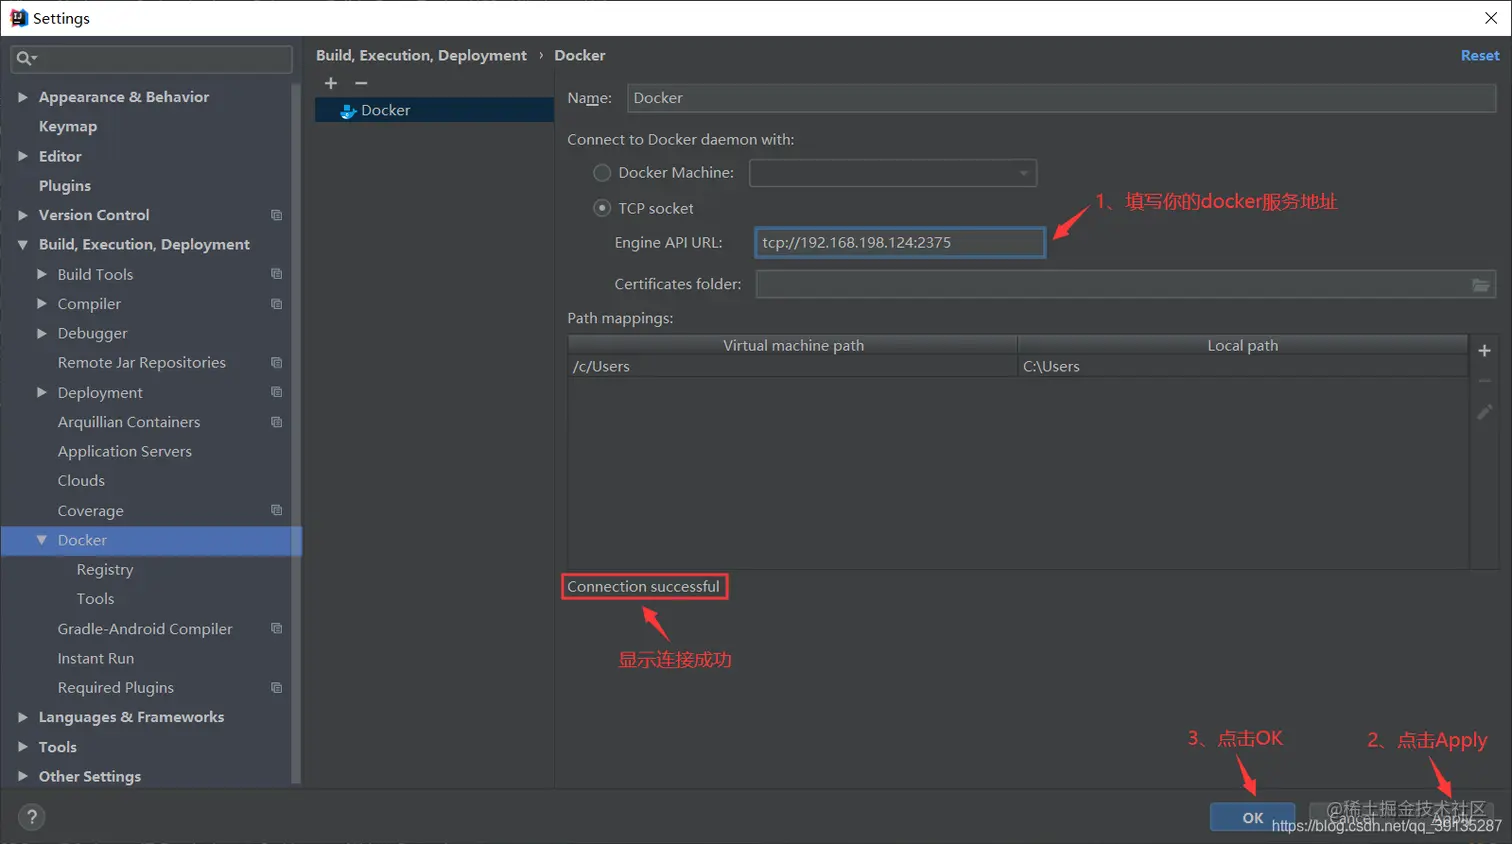This screenshot has height=844, width=1512.
Task: Open Remote Jar Repositories settings
Action: [141, 363]
